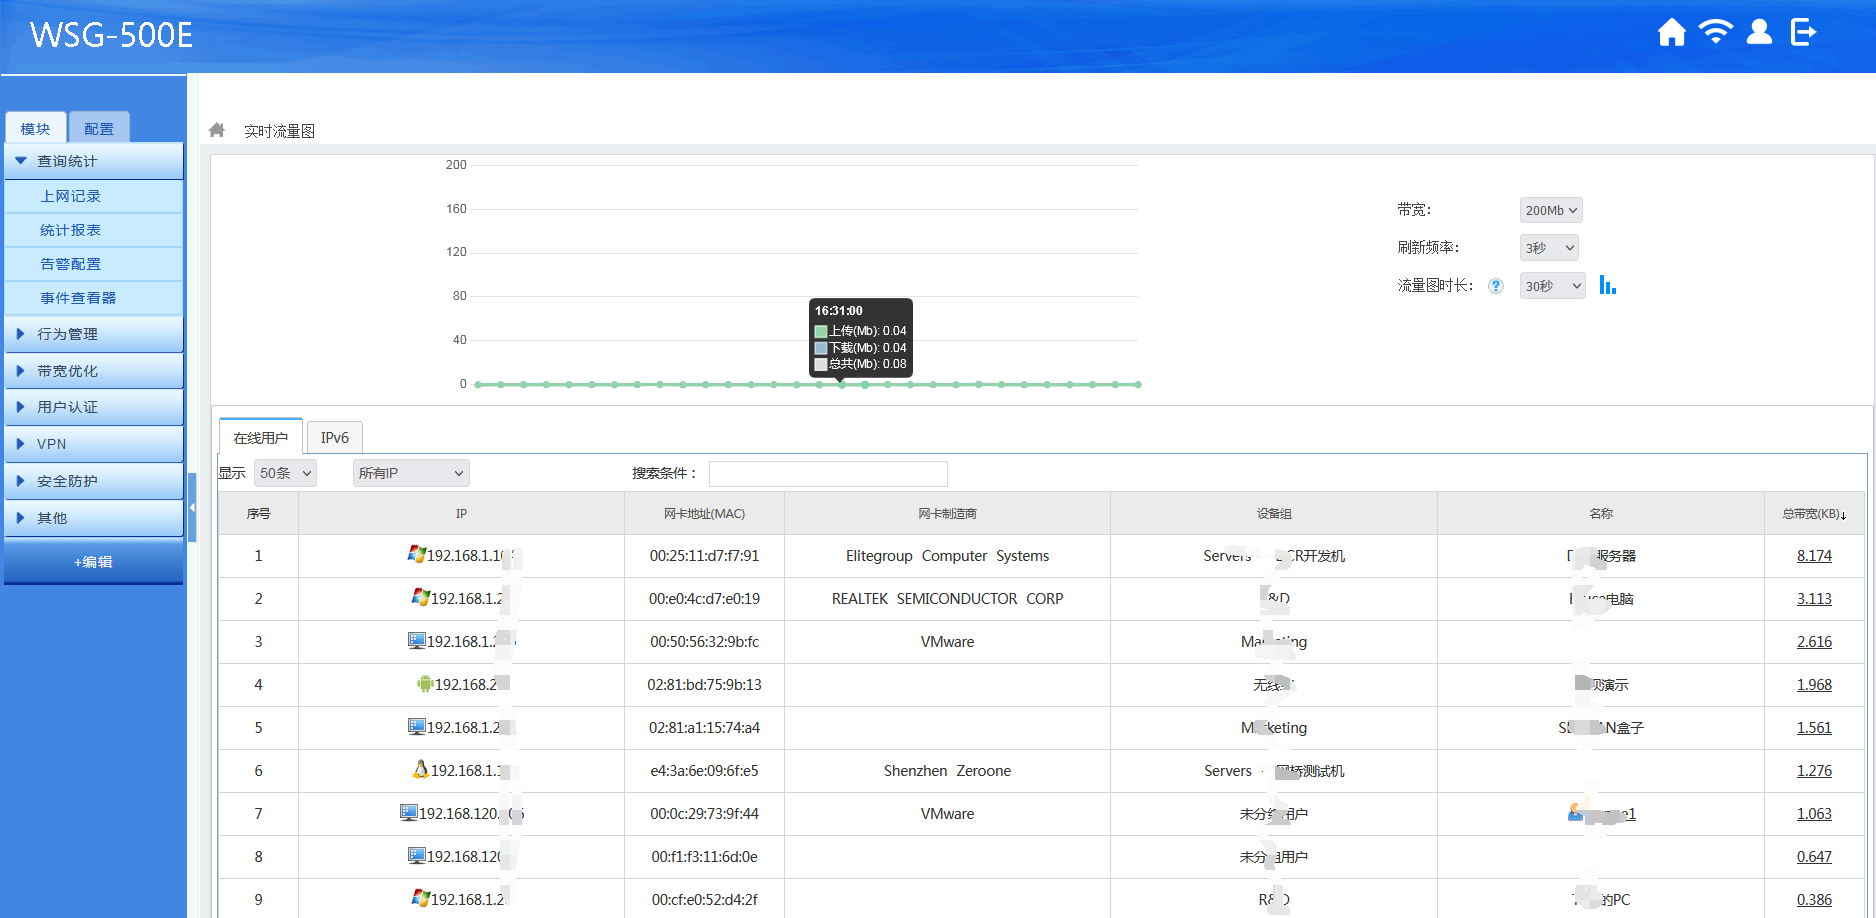The image size is (1876, 918).
Task: Open the user account icon
Action: pyautogui.click(x=1759, y=32)
